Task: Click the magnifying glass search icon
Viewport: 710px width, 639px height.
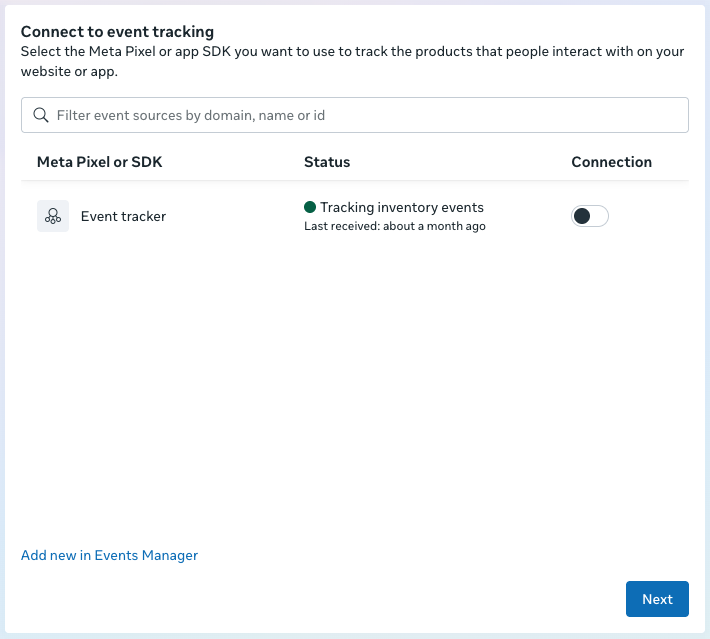Action: (x=41, y=115)
